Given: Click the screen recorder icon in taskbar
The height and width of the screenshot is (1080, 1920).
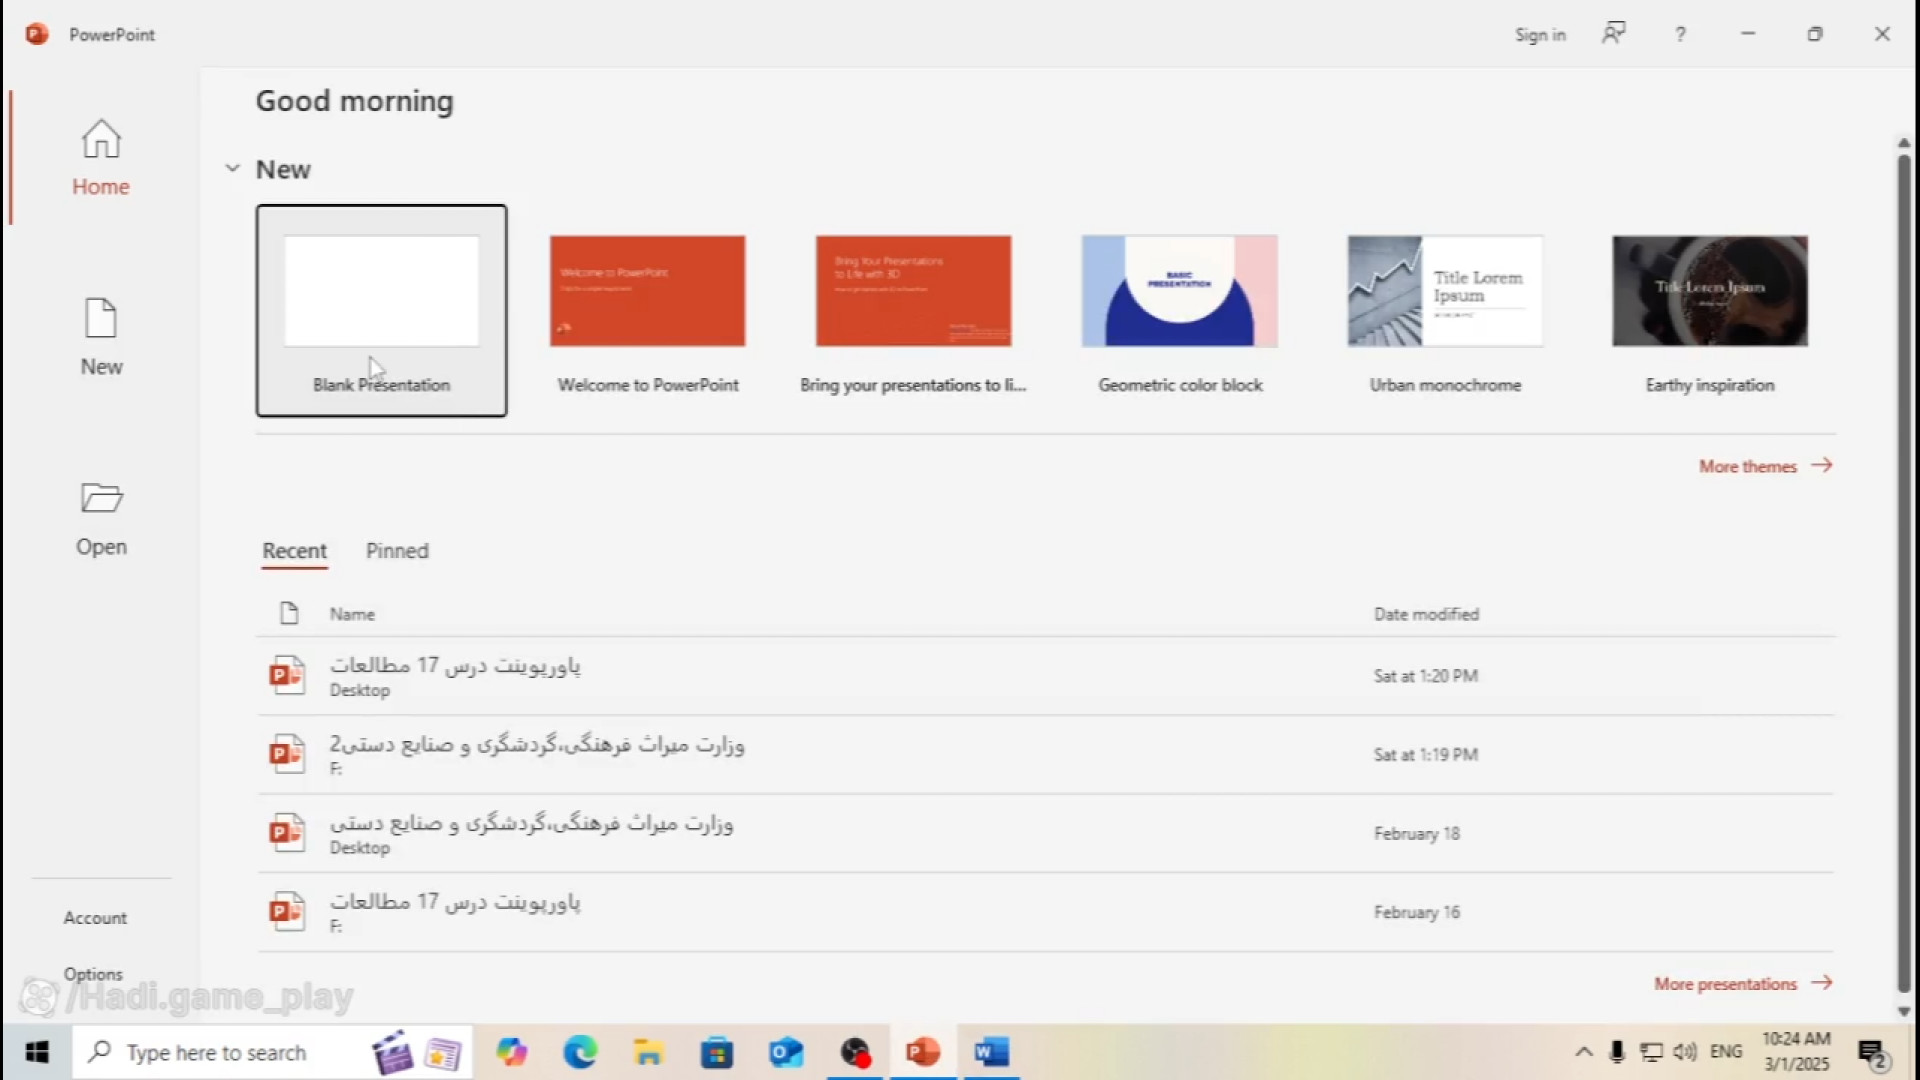Looking at the screenshot, I should (855, 1052).
